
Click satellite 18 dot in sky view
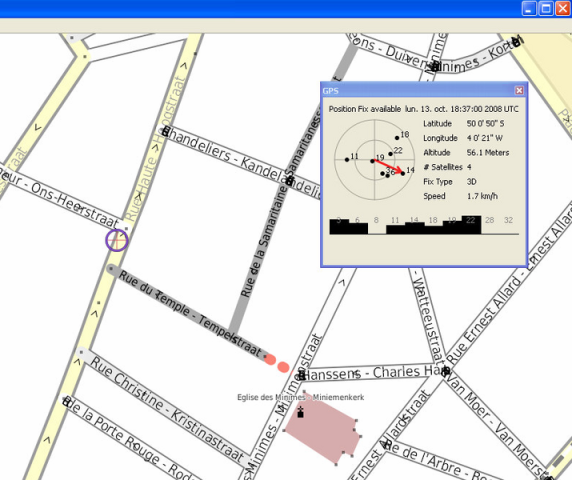397,138
